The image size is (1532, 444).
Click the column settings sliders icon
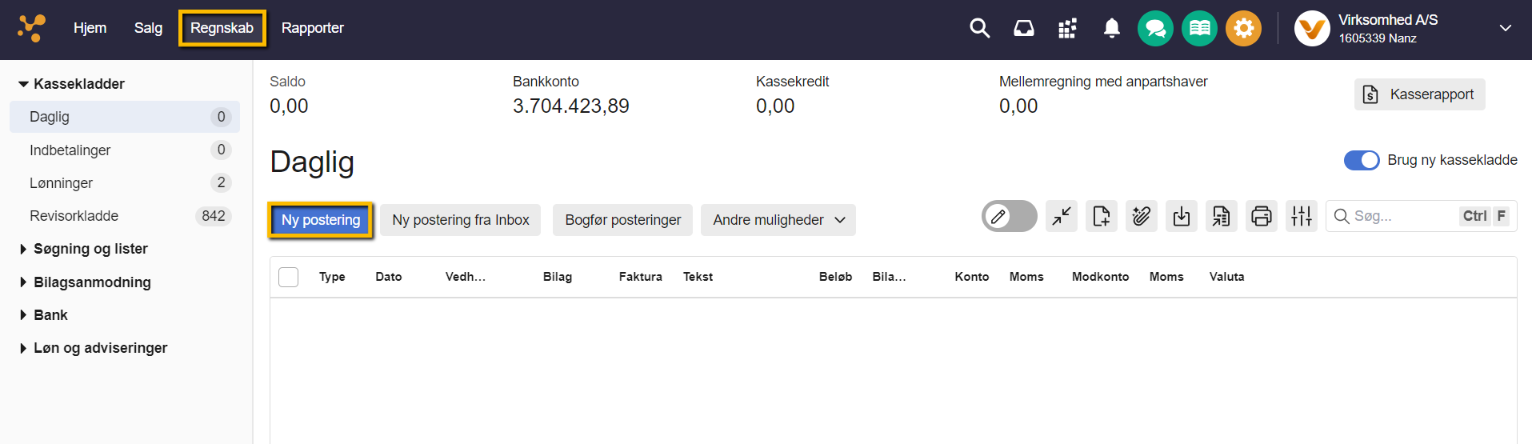[x=1301, y=216]
